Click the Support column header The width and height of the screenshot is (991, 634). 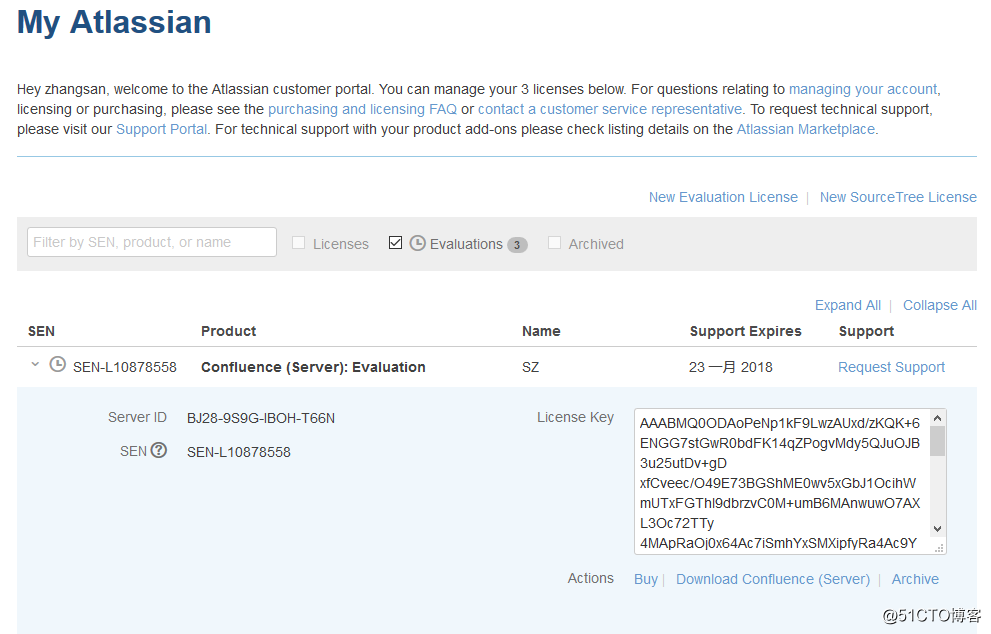[866, 331]
